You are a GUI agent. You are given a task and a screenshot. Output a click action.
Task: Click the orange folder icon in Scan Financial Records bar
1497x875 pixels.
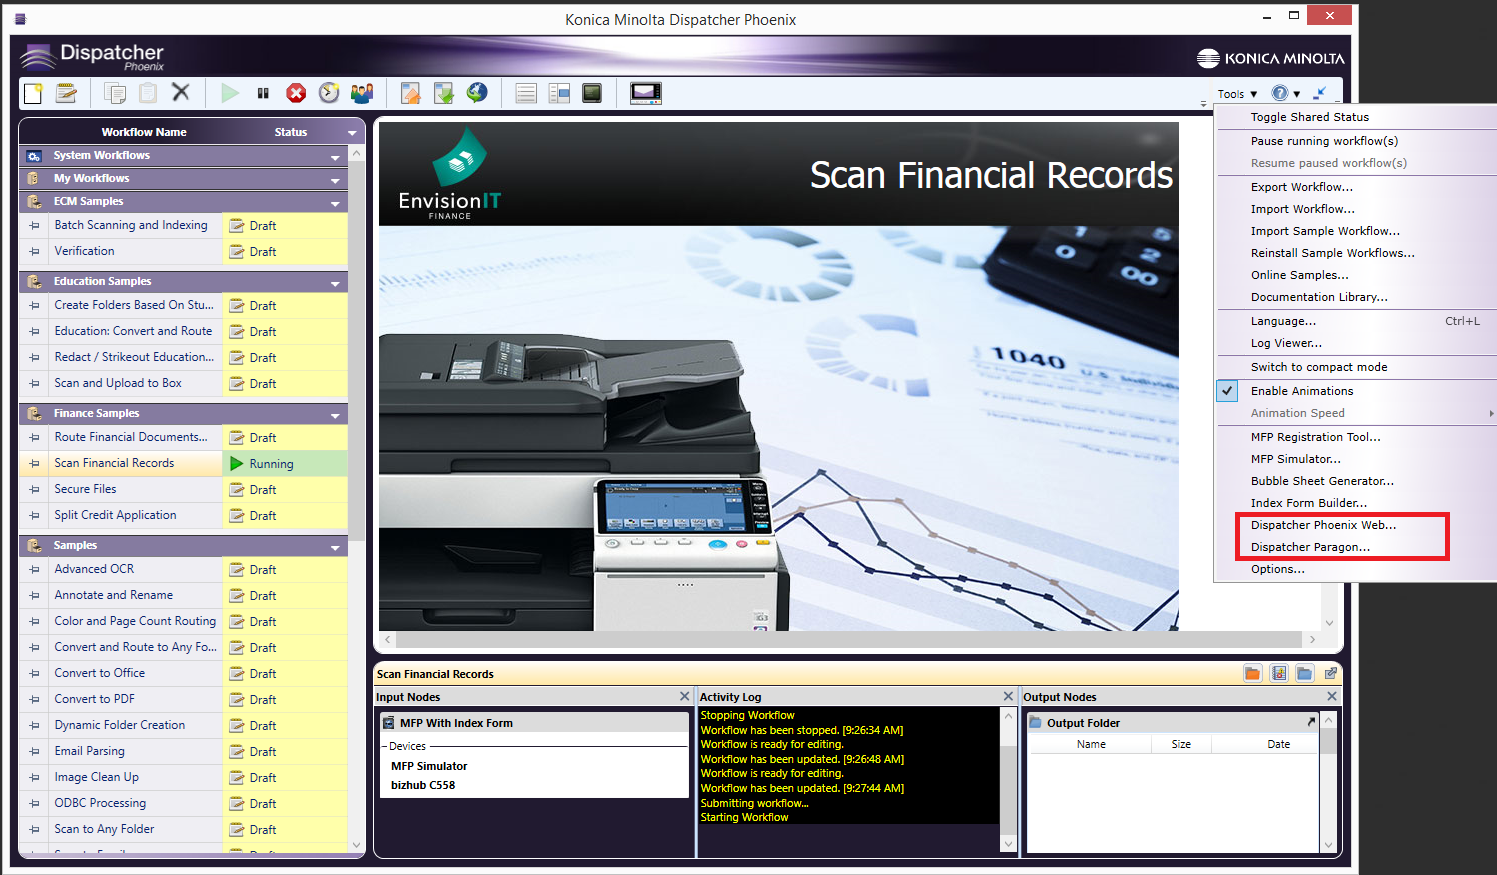pyautogui.click(x=1252, y=673)
